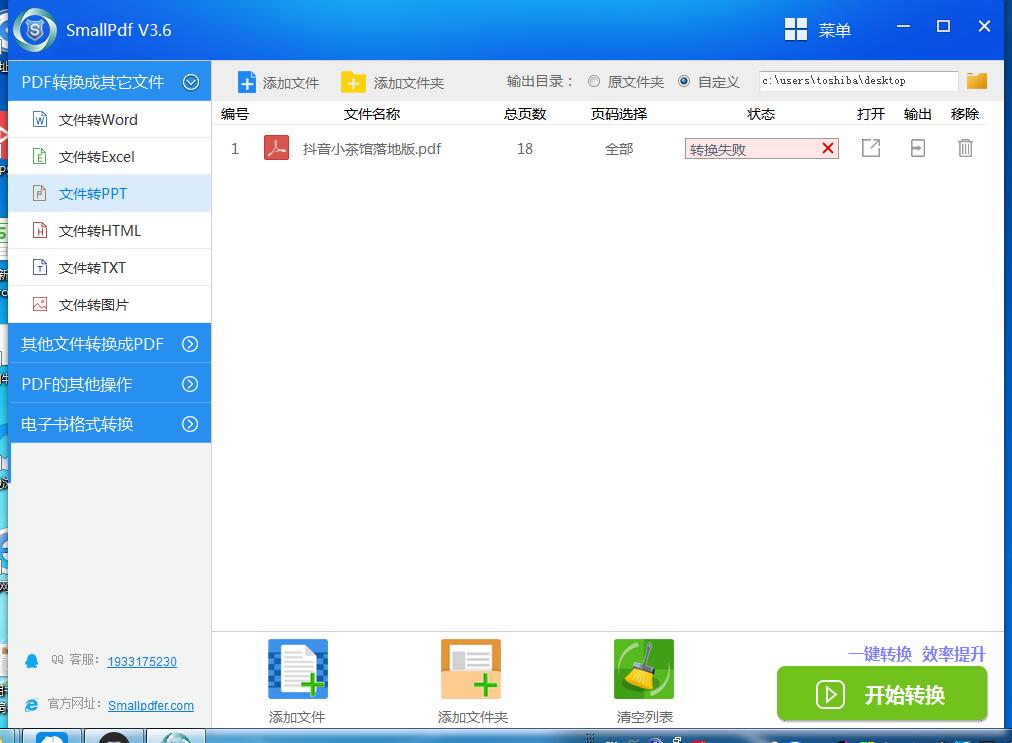
Task: Collapse the PDF转换成其它文件 section
Action: tap(191, 82)
